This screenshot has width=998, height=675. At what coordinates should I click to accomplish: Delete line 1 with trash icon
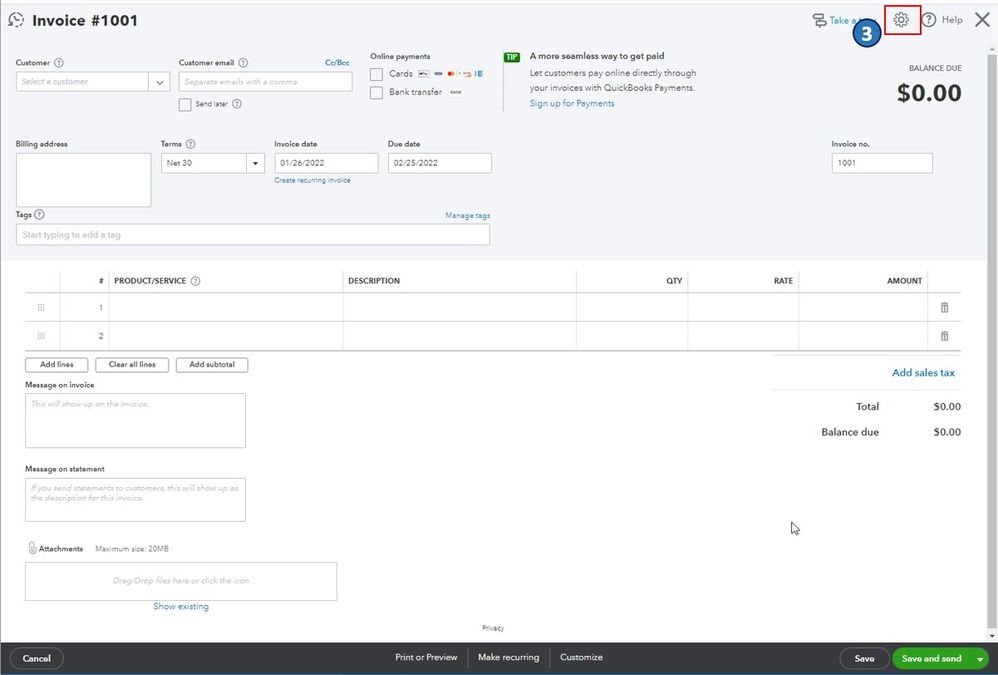point(944,308)
